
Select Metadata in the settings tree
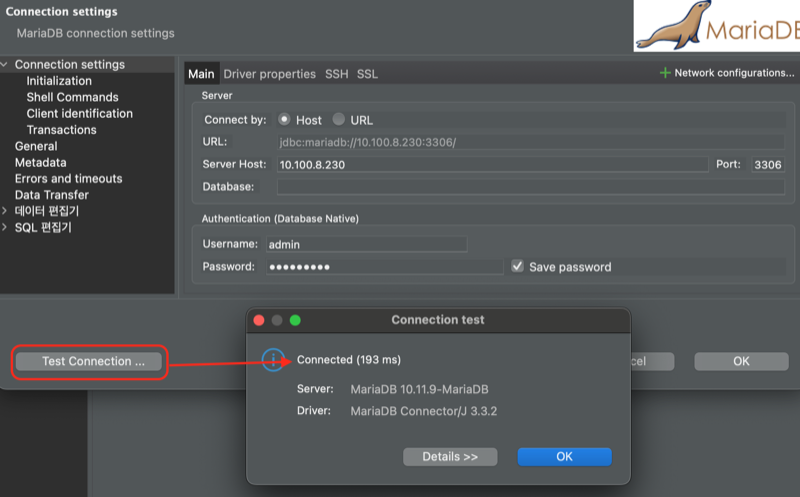pyautogui.click(x=41, y=163)
